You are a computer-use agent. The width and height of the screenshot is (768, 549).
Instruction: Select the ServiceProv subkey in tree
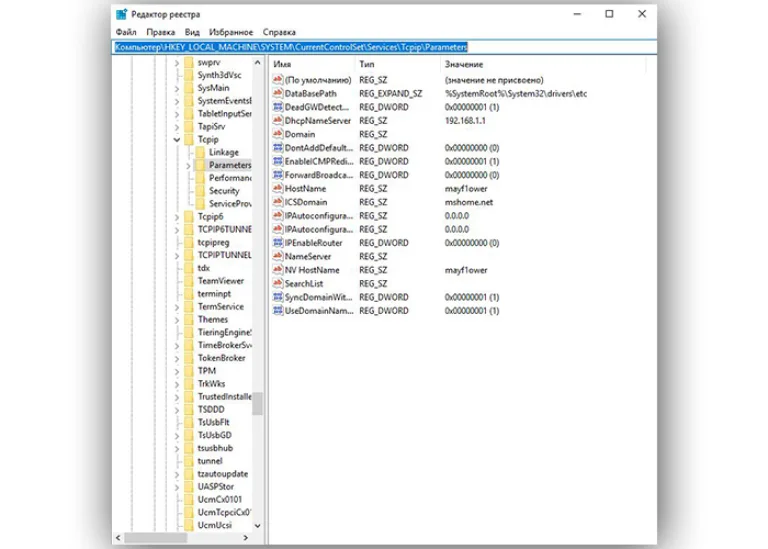tap(230, 204)
